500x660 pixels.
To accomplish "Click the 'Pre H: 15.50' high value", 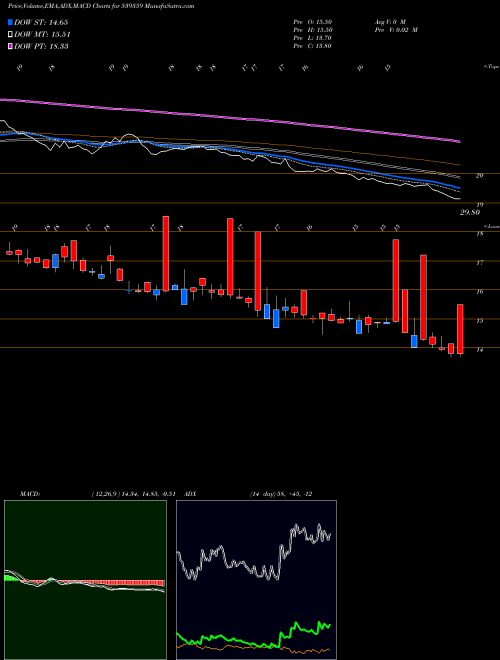I will pyautogui.click(x=313, y=30).
